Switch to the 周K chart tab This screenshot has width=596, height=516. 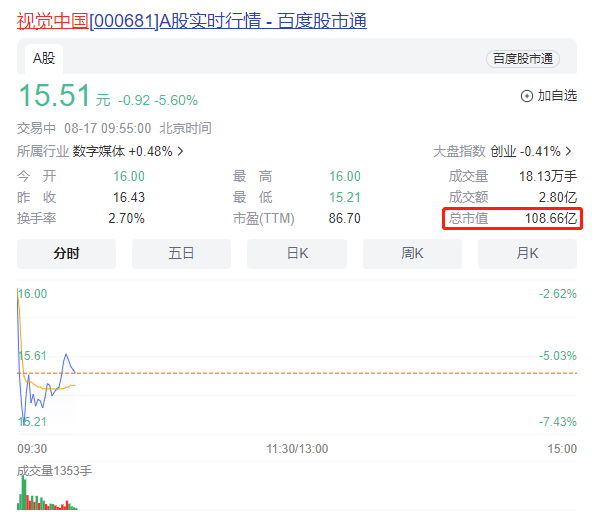point(412,253)
